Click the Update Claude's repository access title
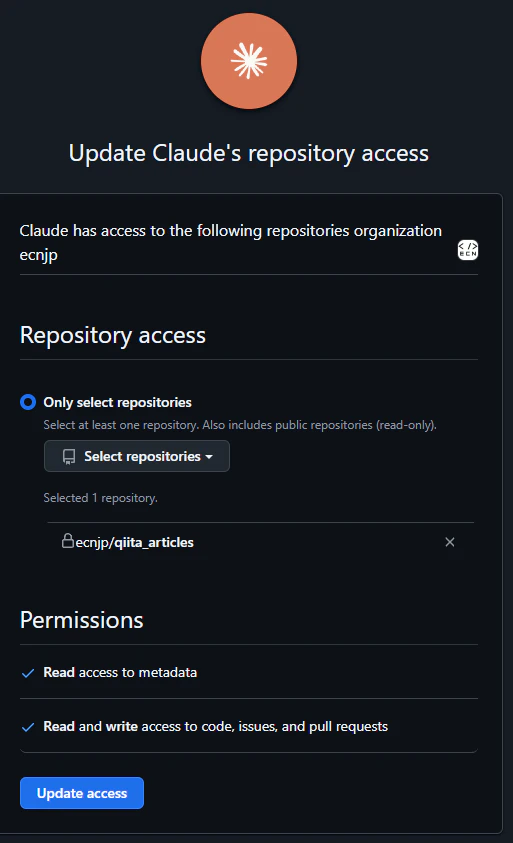The height and width of the screenshot is (843, 513). click(249, 153)
